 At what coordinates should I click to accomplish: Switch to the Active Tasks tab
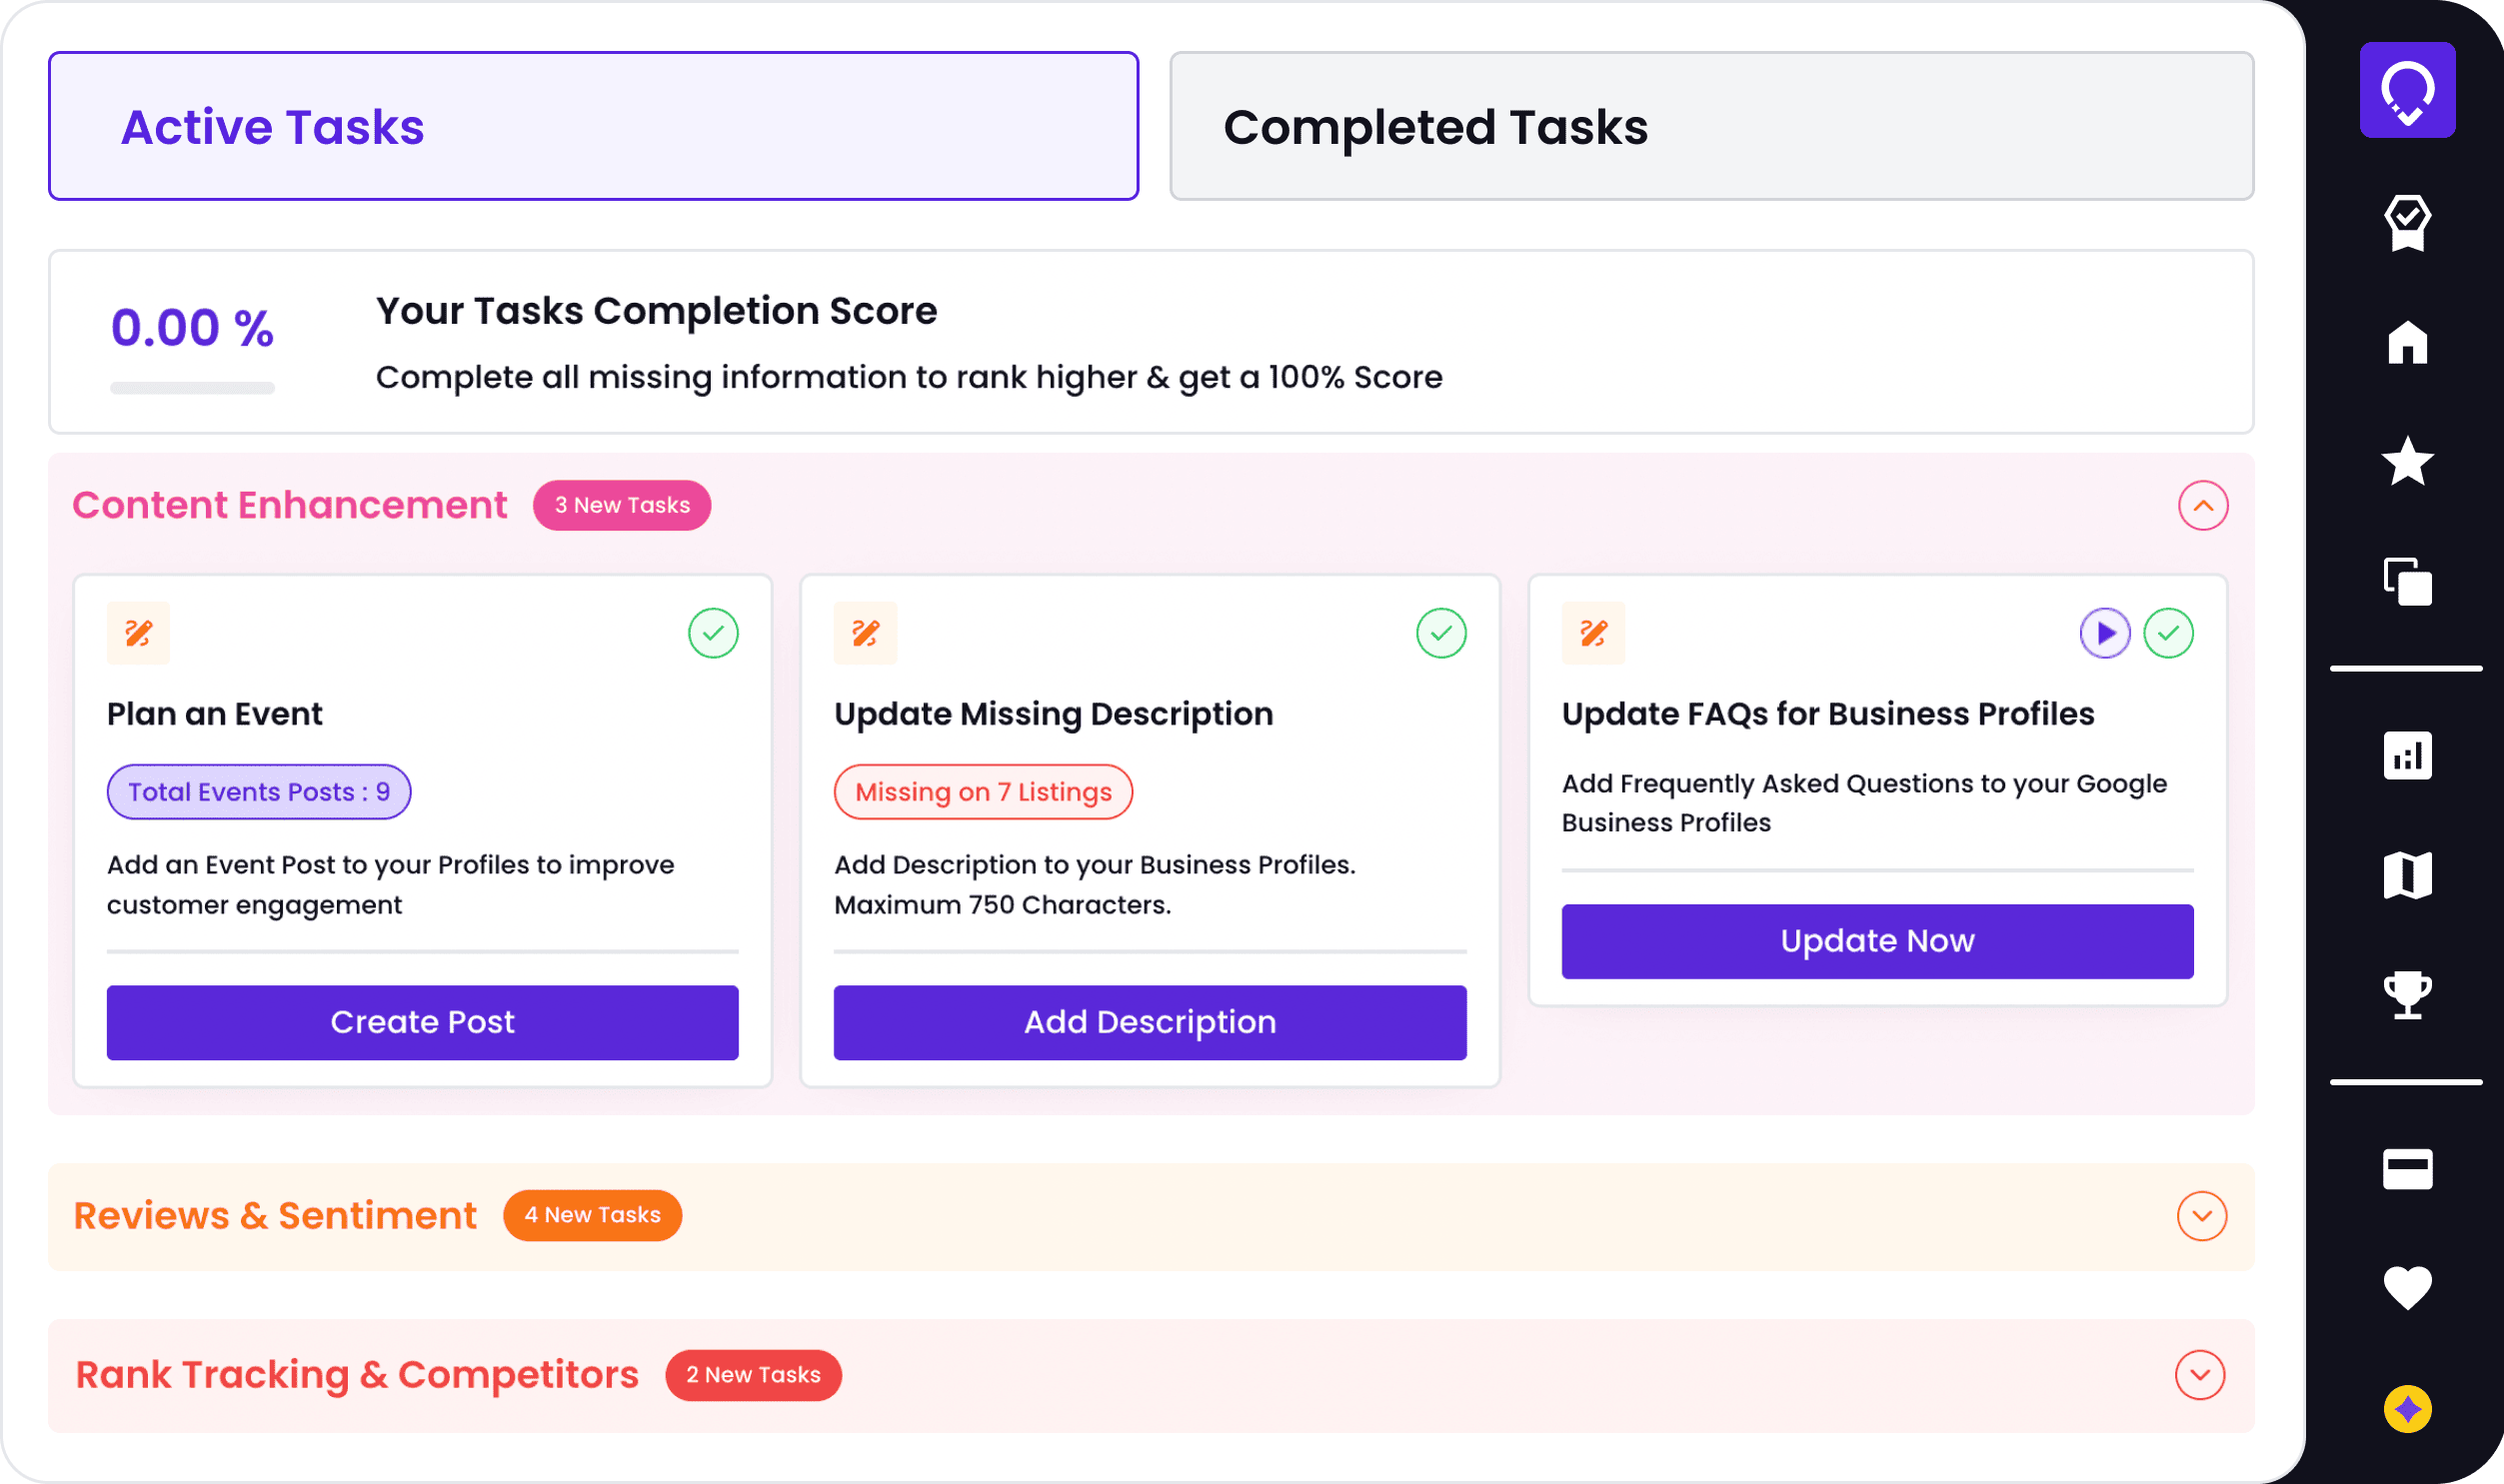pyautogui.click(x=593, y=126)
